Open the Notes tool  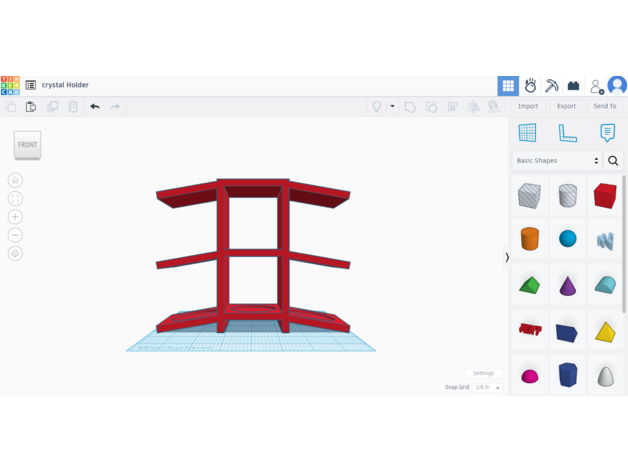click(607, 133)
